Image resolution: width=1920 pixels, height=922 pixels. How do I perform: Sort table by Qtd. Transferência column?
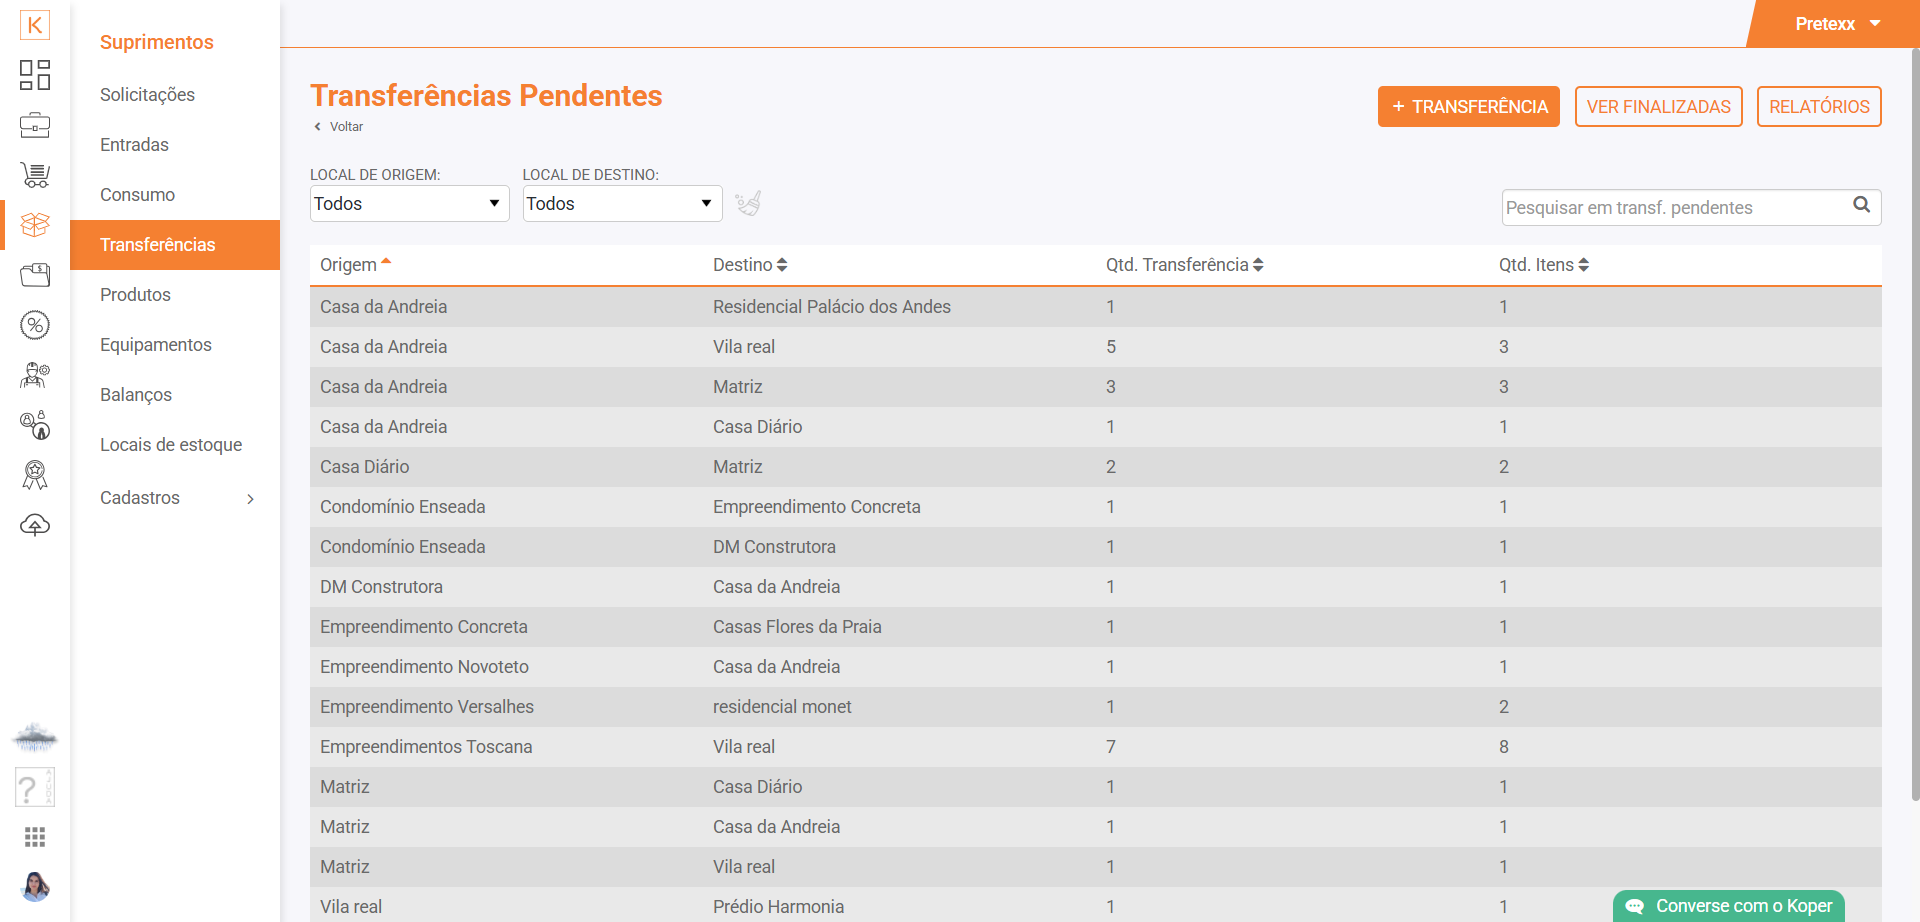[x=1184, y=265]
